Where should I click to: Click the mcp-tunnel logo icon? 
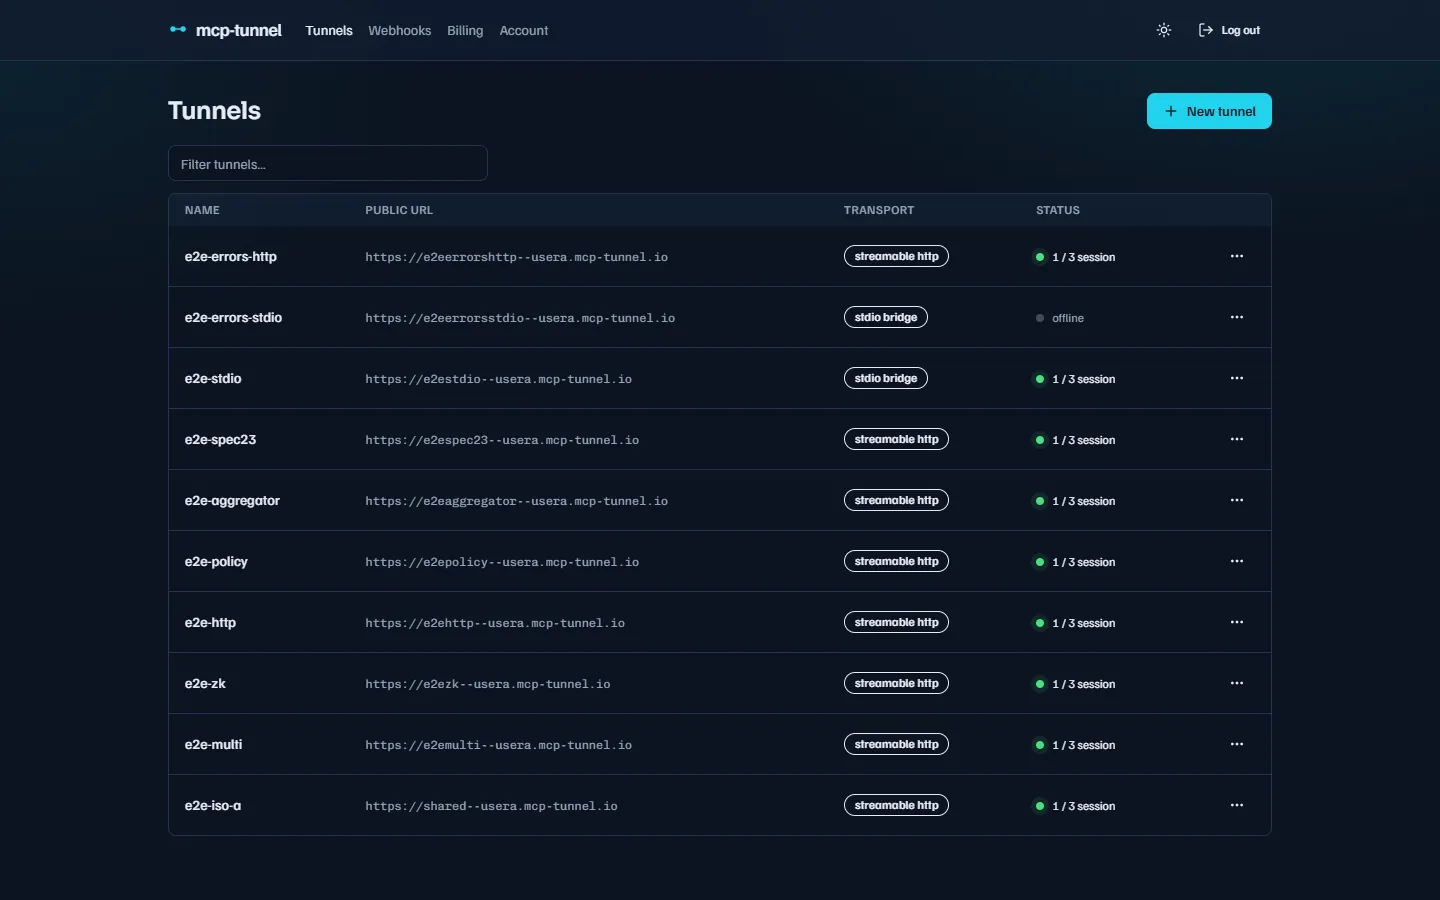point(178,30)
